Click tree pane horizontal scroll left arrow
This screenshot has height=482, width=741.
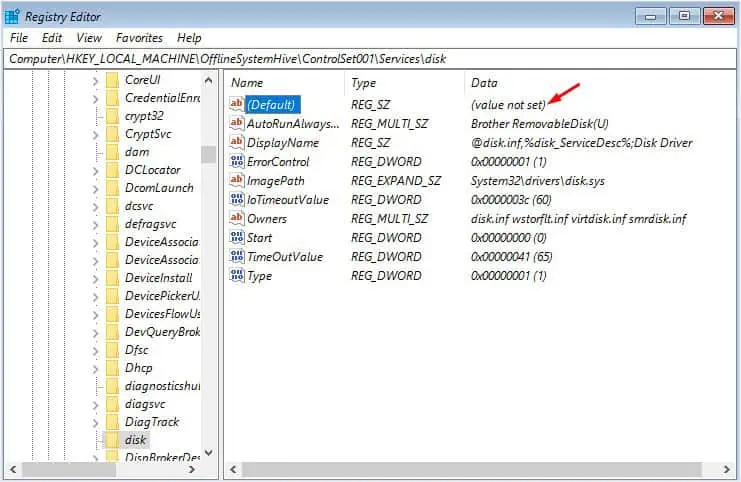pos(13,470)
